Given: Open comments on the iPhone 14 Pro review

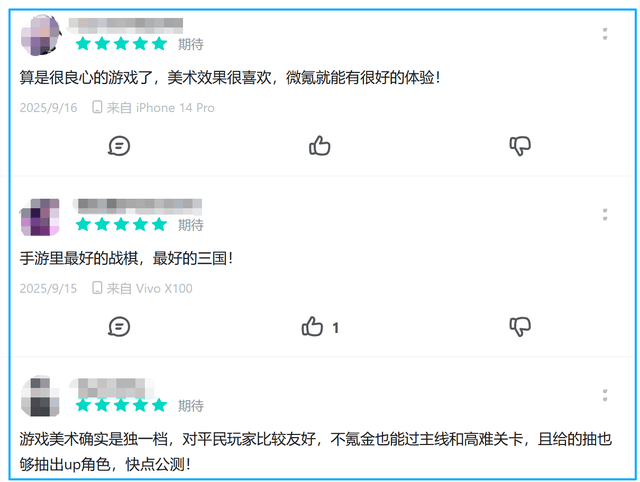Looking at the screenshot, I should pyautogui.click(x=119, y=146).
